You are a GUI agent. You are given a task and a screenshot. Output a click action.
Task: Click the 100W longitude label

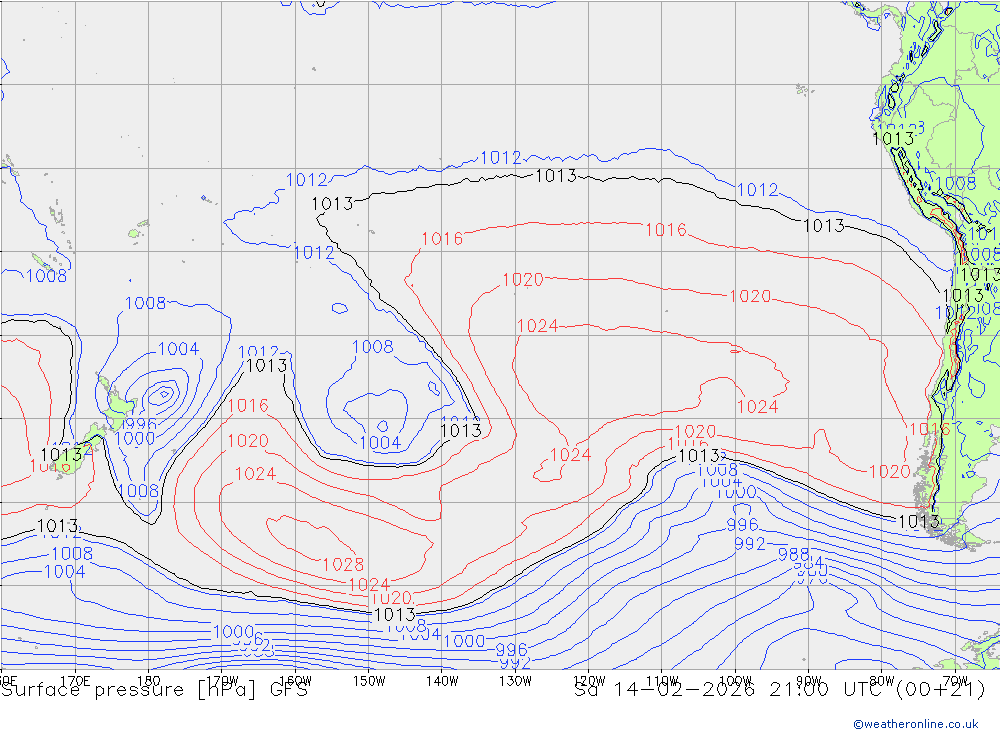735,681
